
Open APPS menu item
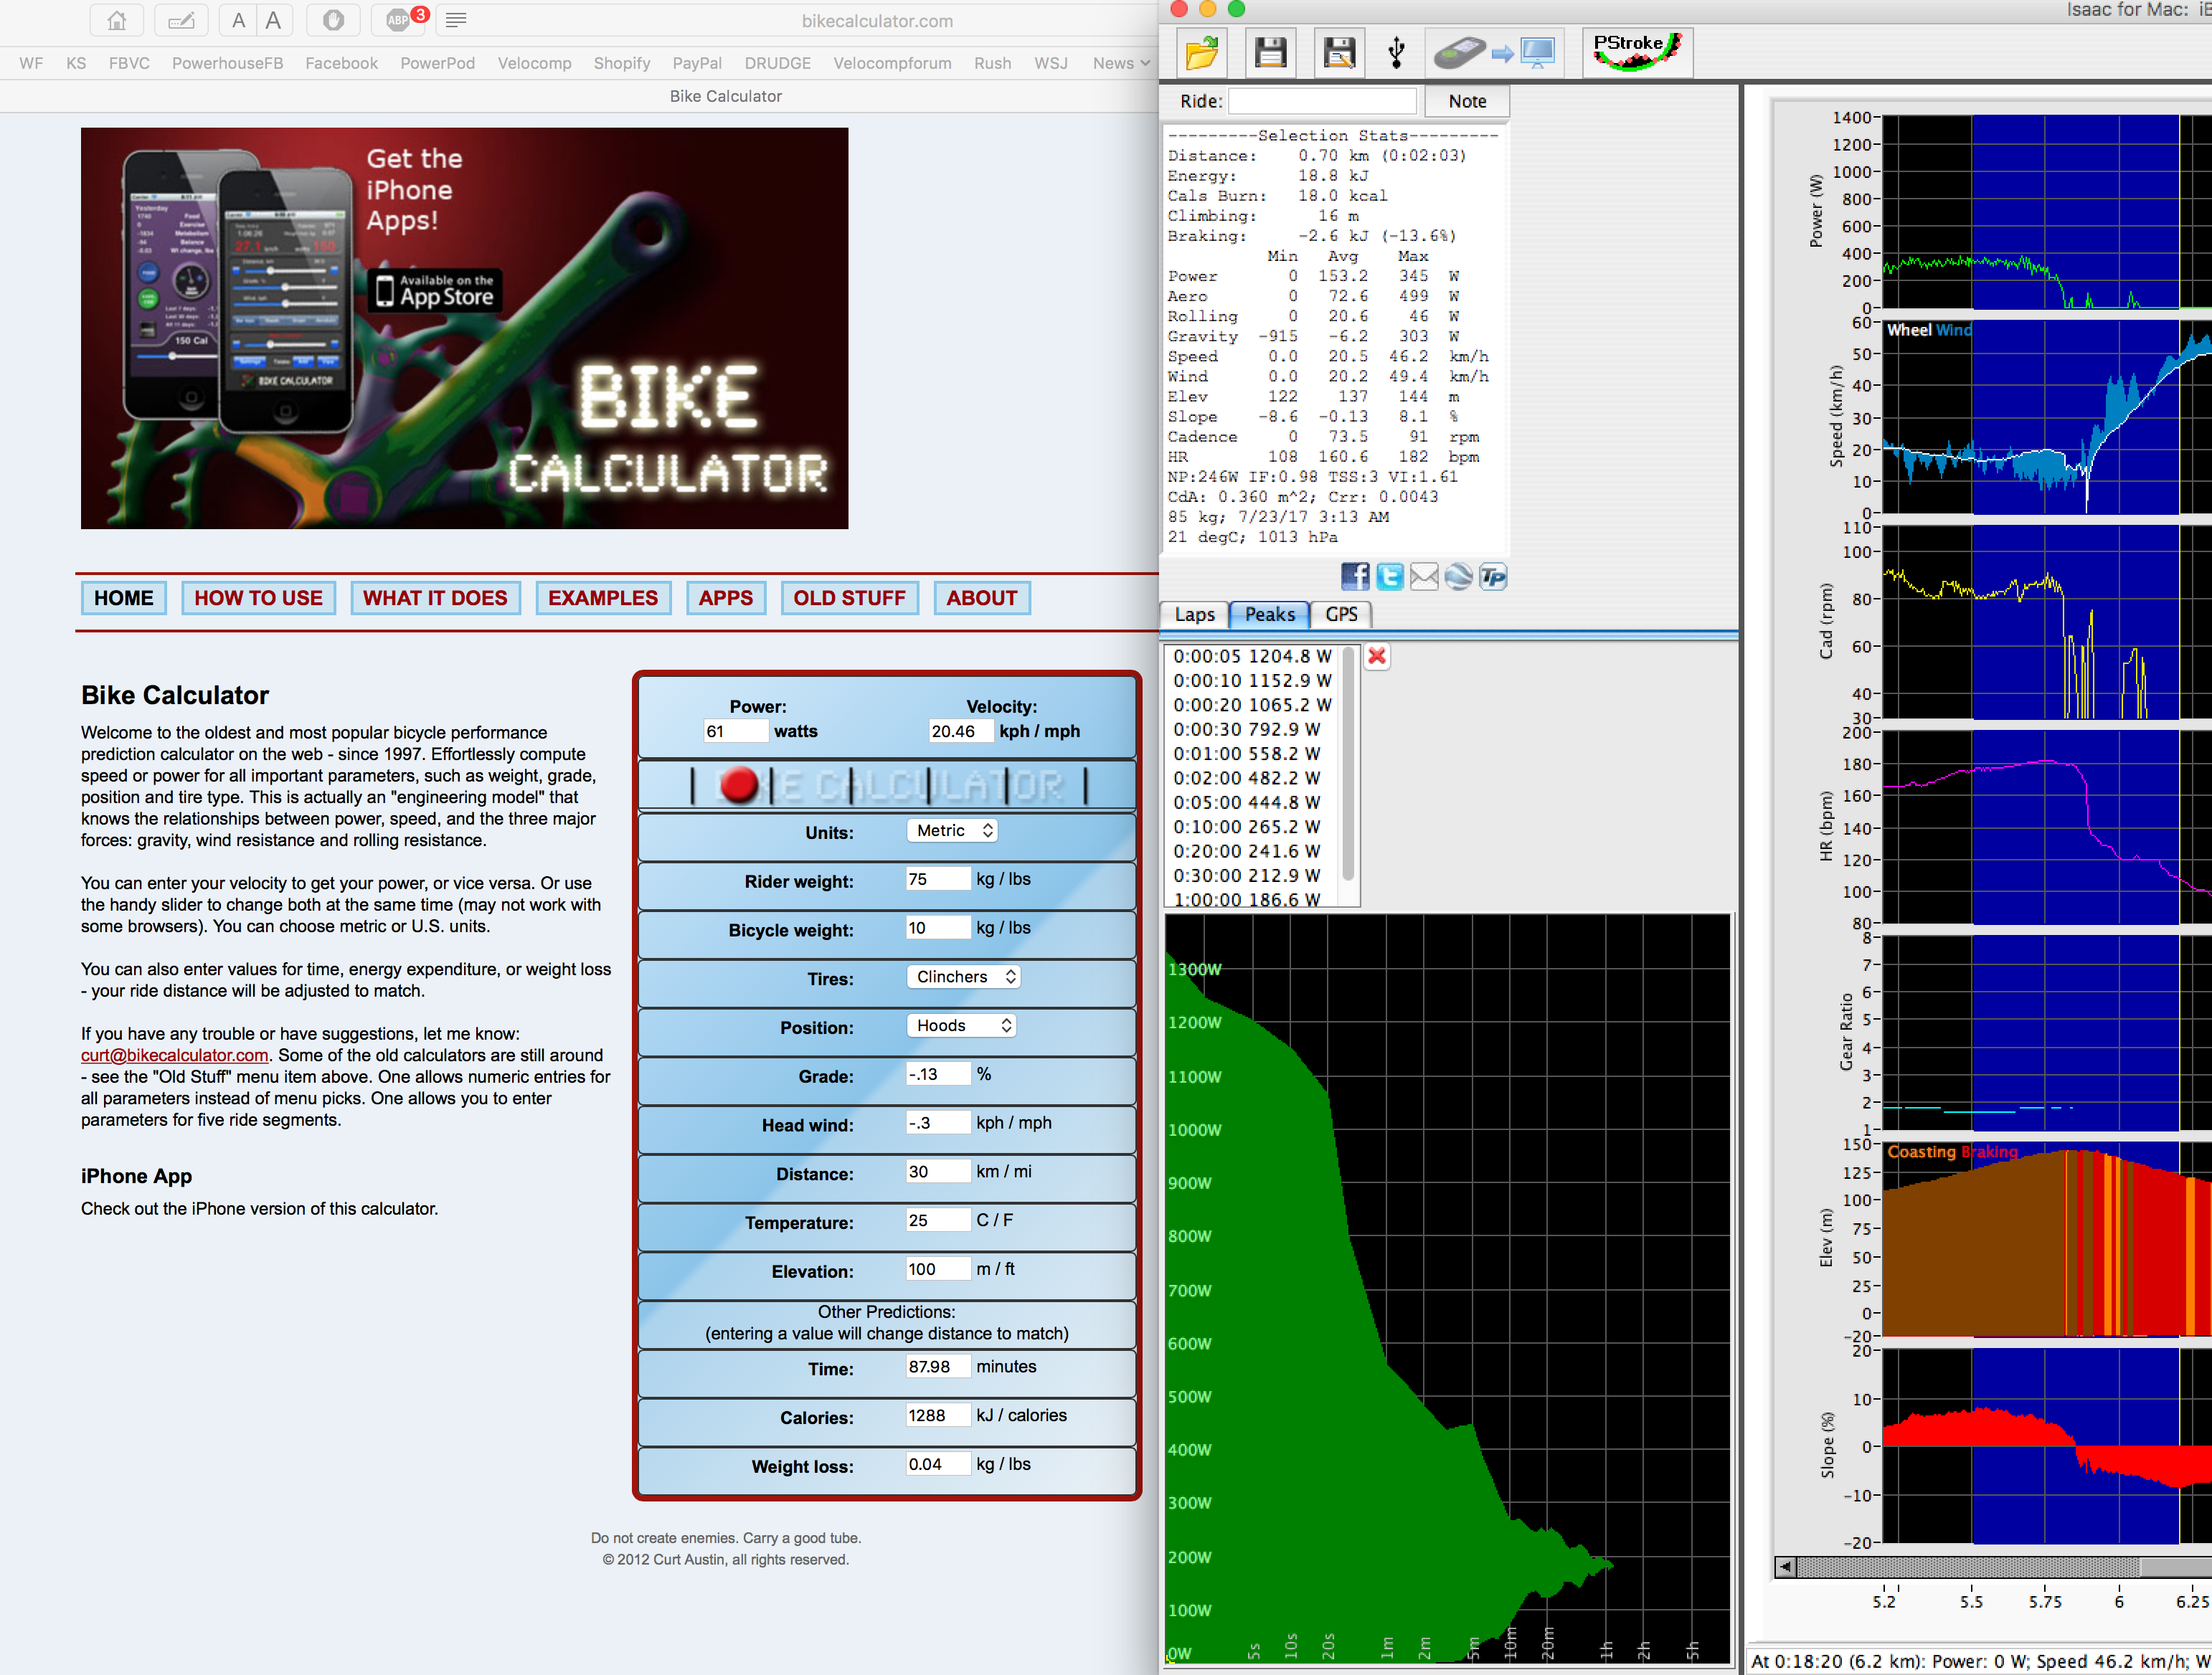coord(726,598)
